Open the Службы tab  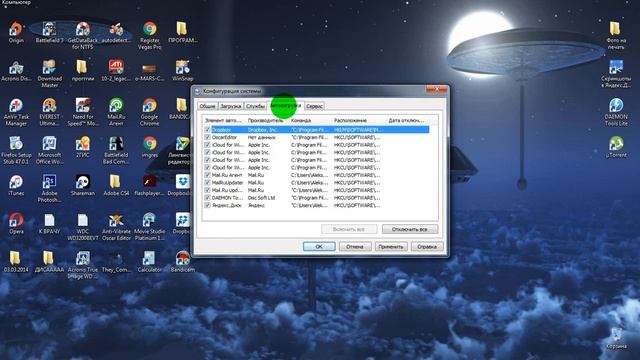click(256, 106)
